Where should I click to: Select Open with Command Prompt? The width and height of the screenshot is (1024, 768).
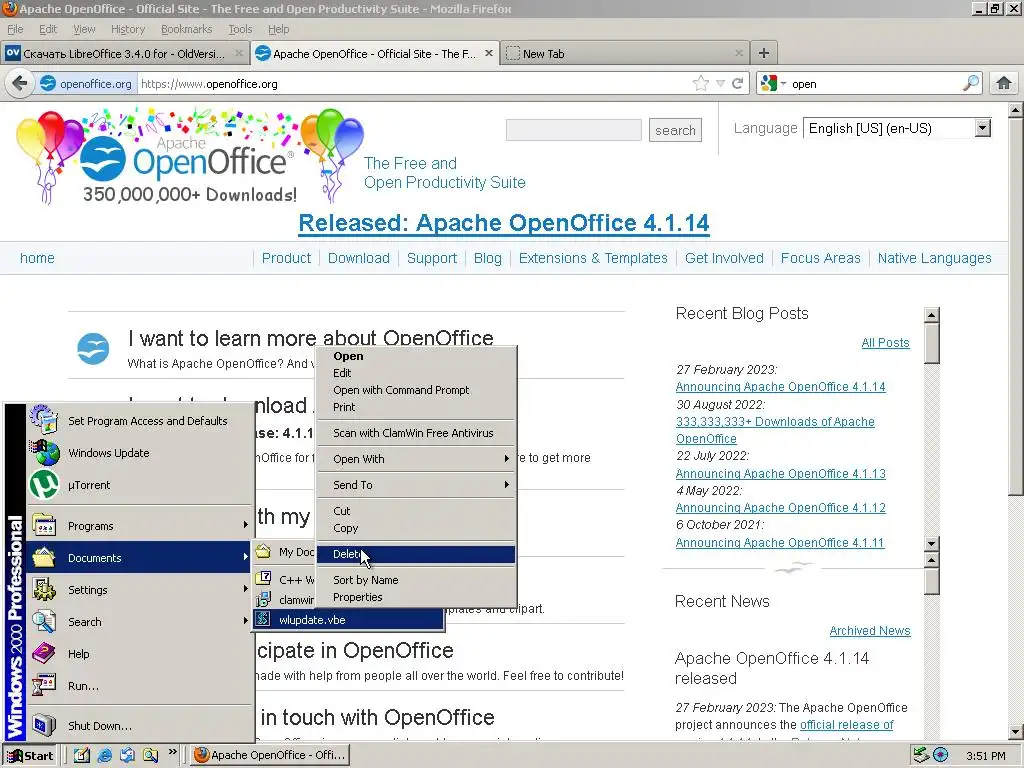click(416, 390)
